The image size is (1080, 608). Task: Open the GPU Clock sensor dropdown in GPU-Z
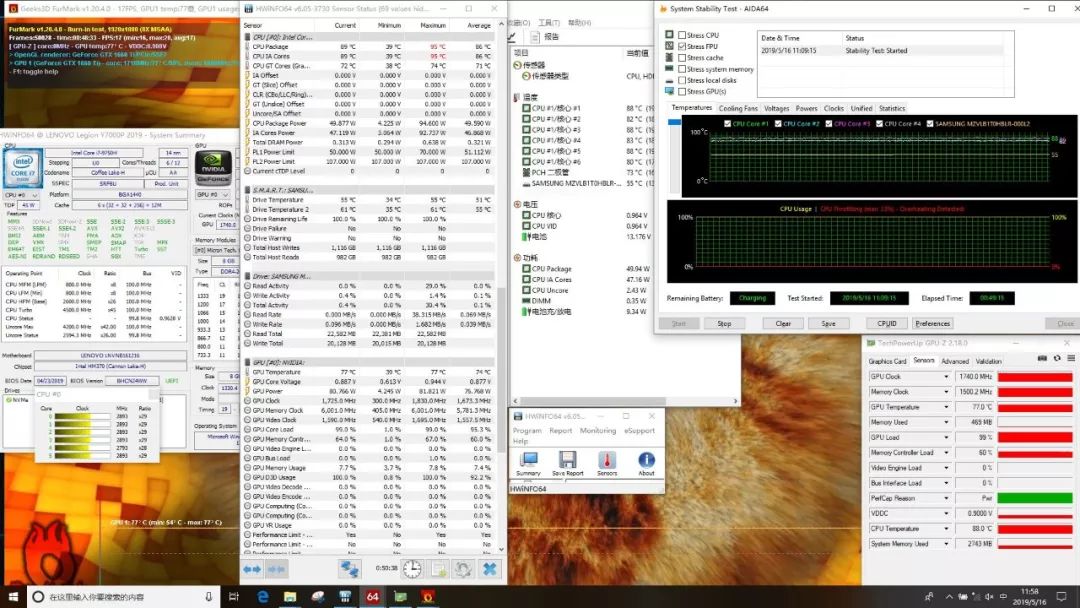pyautogui.click(x=947, y=377)
